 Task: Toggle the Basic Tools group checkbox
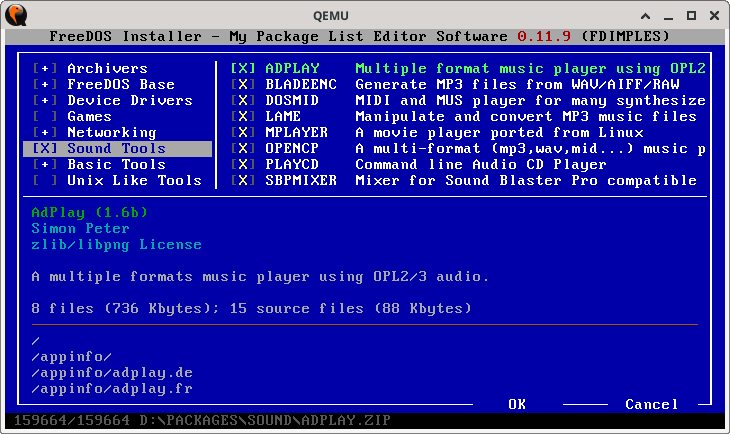point(45,164)
